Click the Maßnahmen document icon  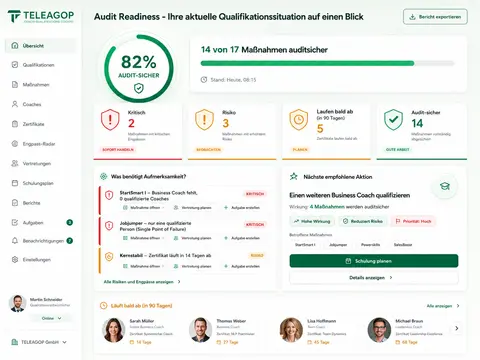(15, 84)
